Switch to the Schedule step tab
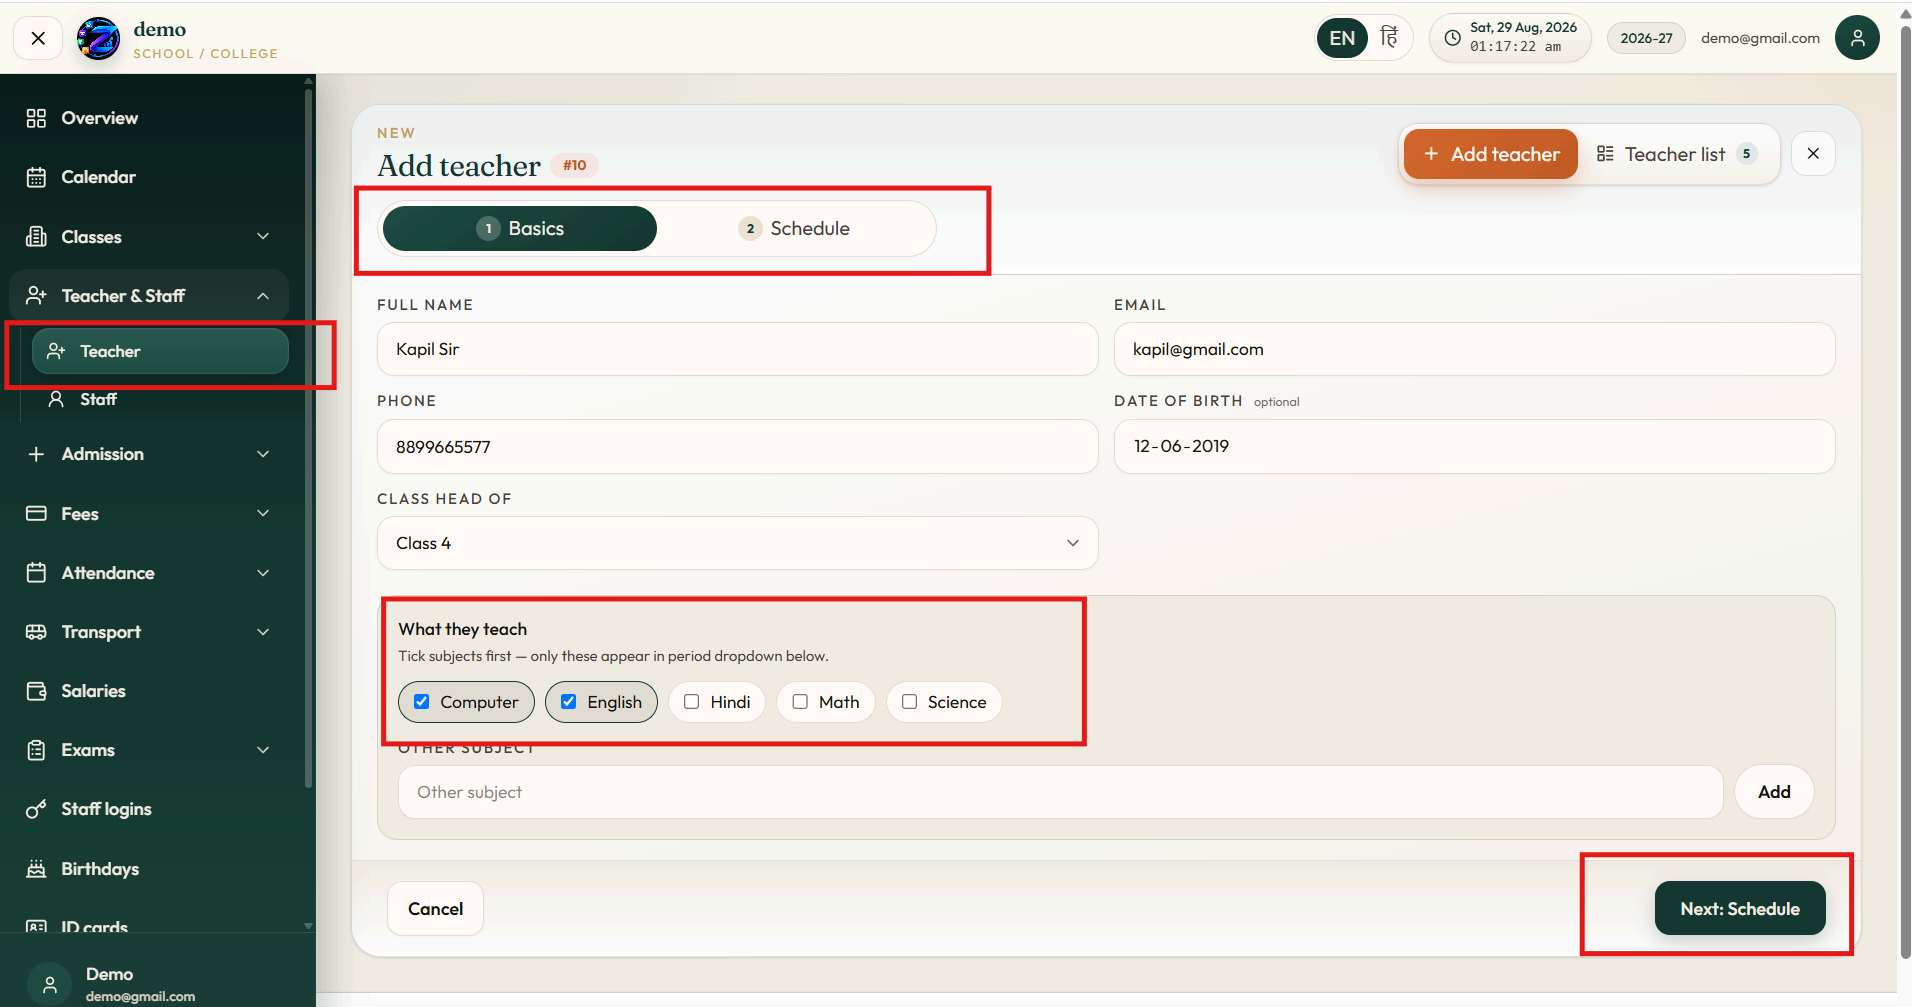The image size is (1912, 1007). pyautogui.click(x=794, y=228)
